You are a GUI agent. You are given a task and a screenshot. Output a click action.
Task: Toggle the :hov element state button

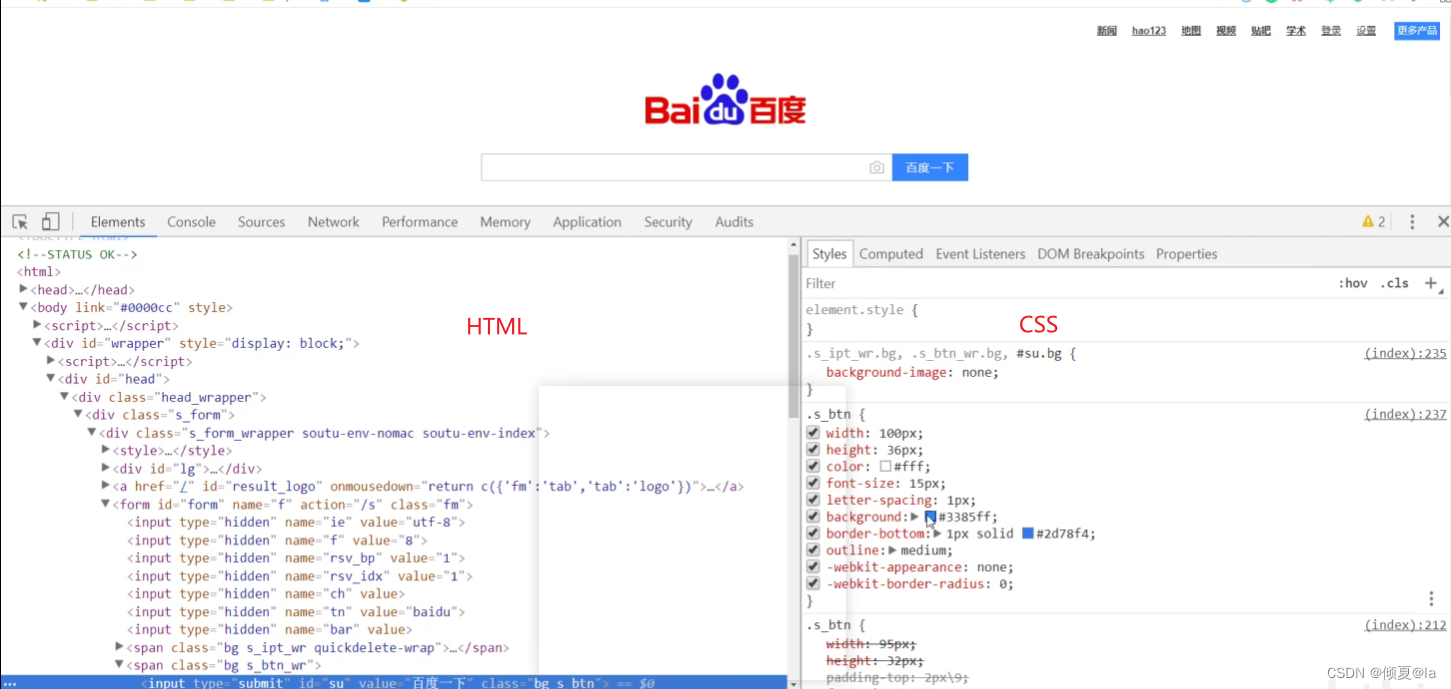(x=1353, y=283)
